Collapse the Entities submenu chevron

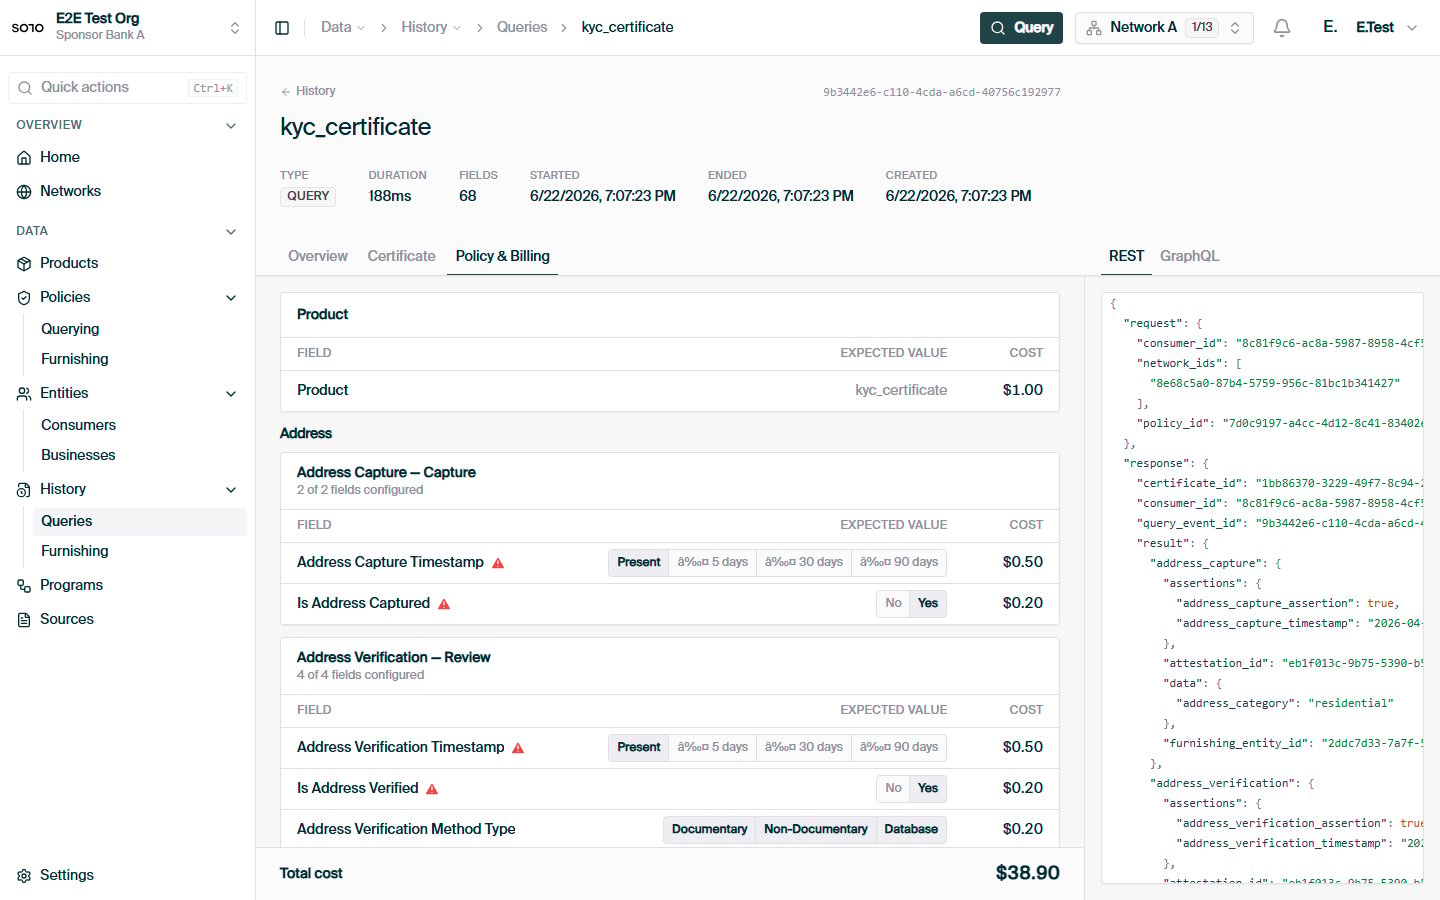pos(231,394)
